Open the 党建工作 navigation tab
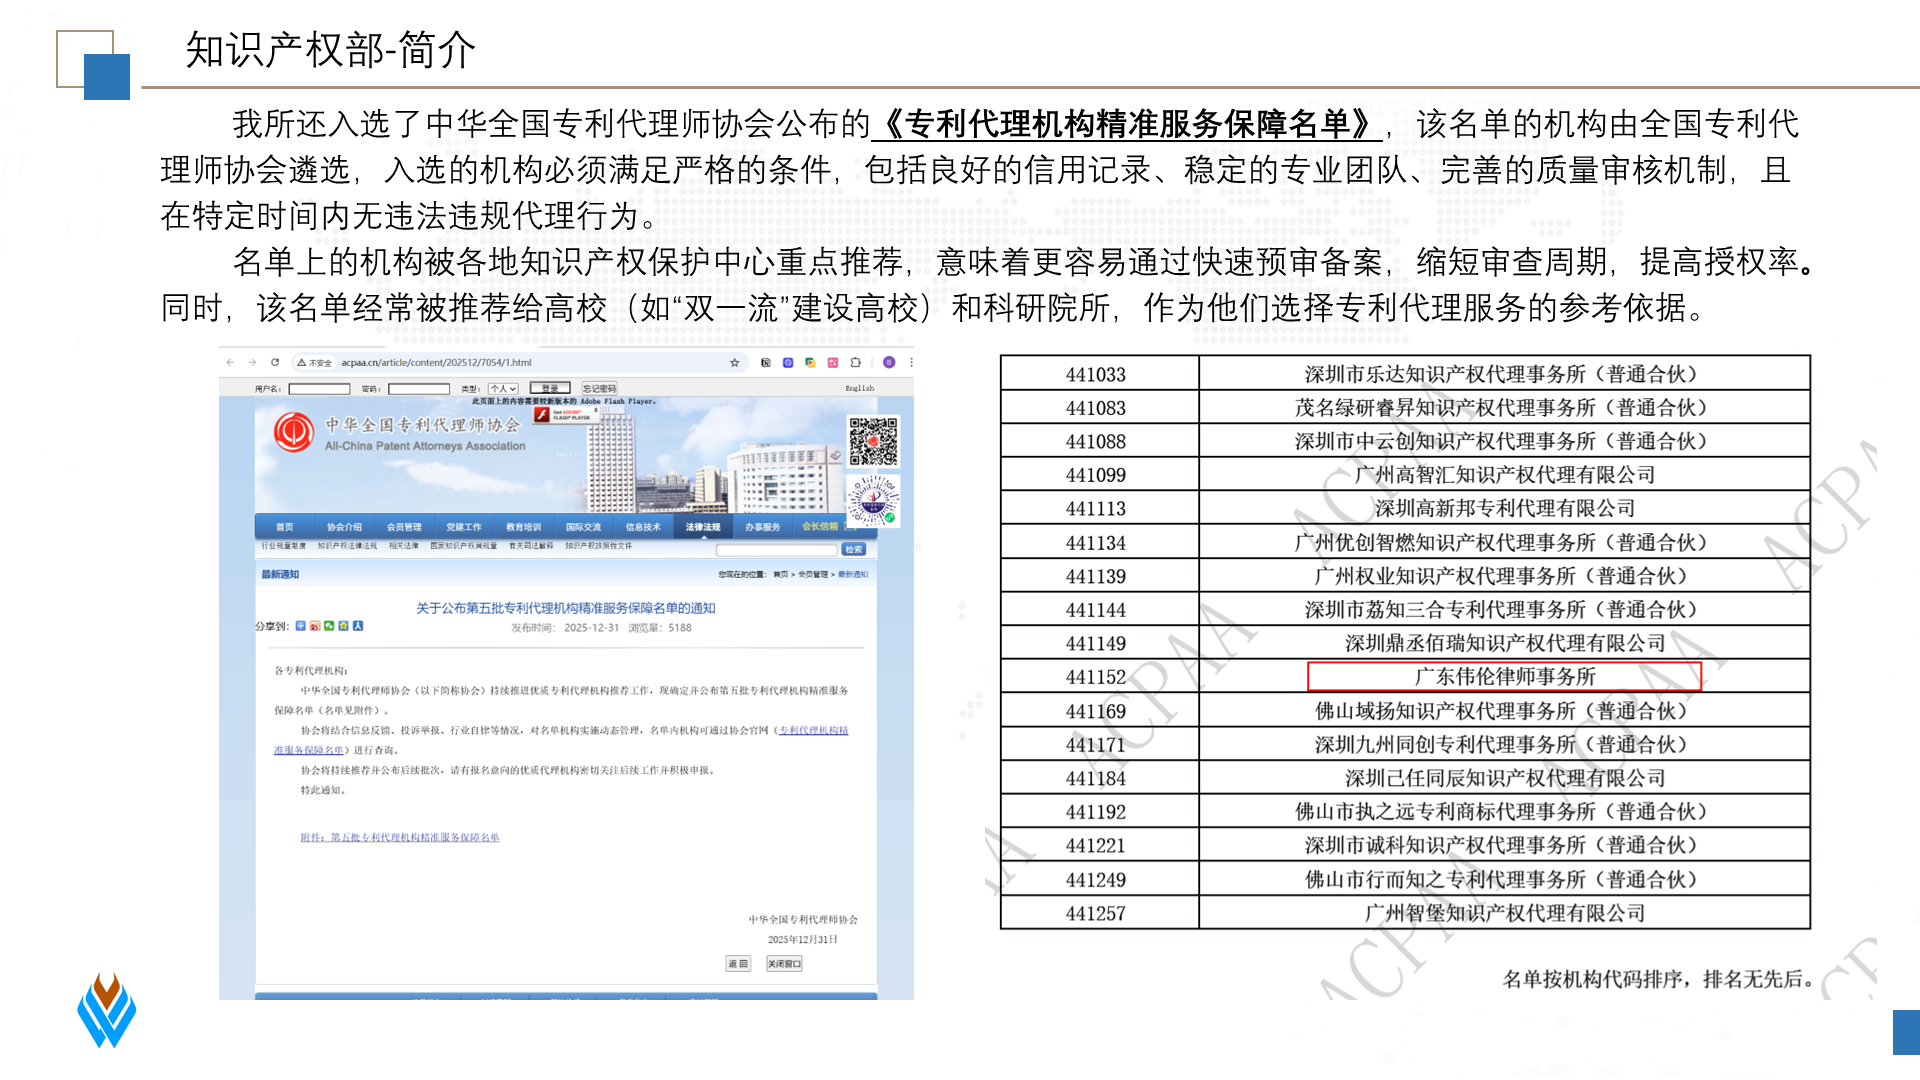Image resolution: width=1920 pixels, height=1080 pixels. click(x=464, y=527)
